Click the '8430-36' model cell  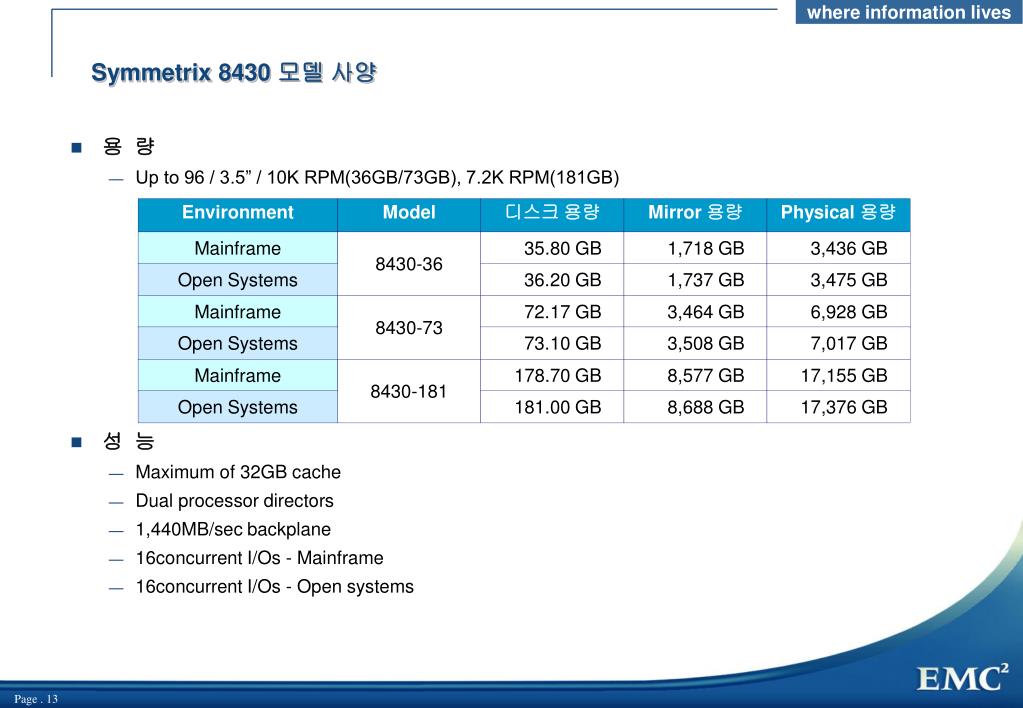click(x=409, y=264)
